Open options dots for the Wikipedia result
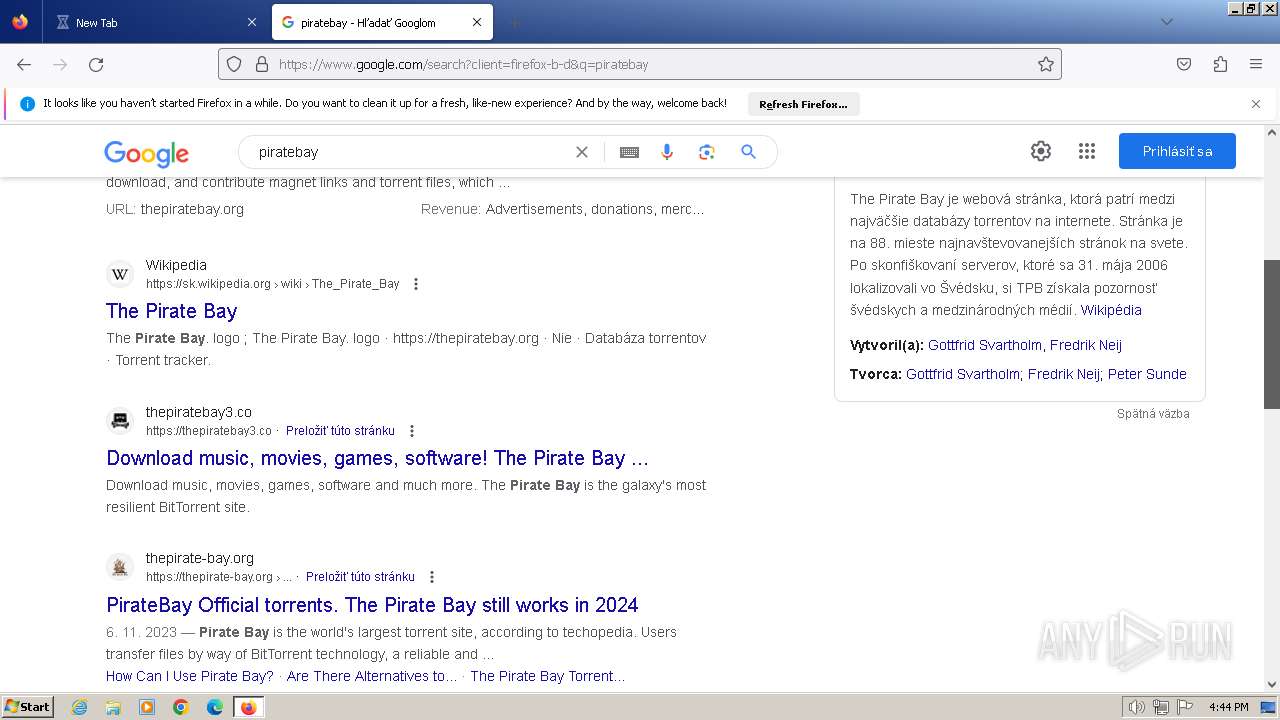 416,284
